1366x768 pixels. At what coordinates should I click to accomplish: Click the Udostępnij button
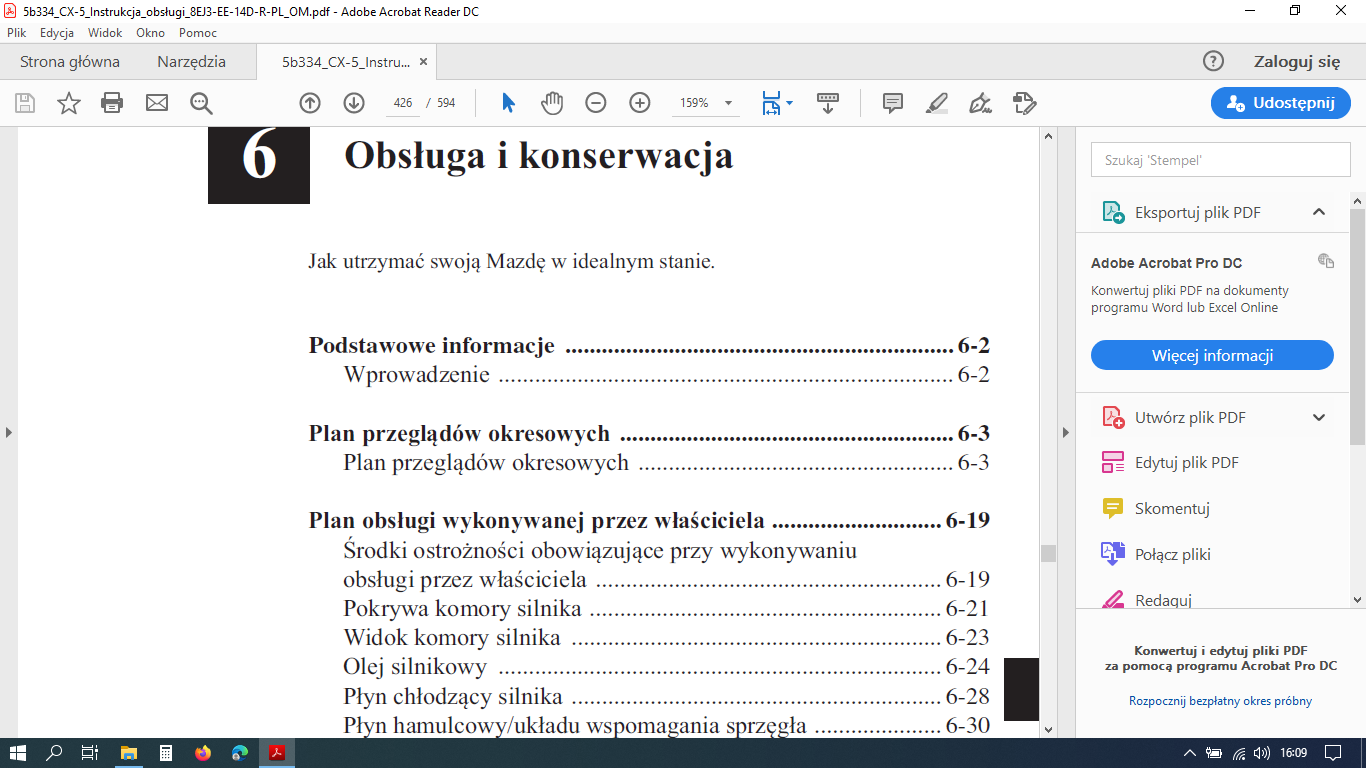tap(1280, 103)
